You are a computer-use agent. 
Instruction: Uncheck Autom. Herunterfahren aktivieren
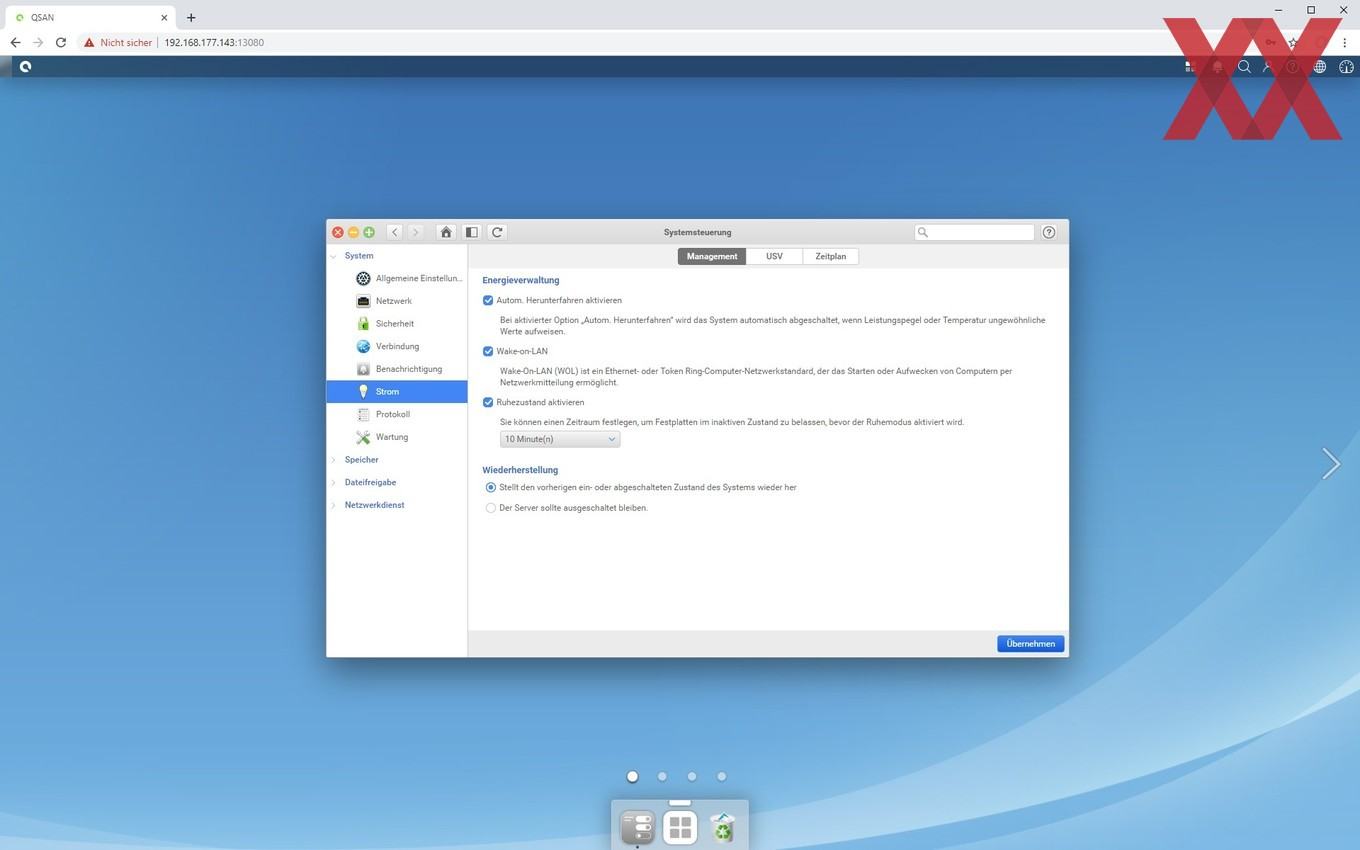point(488,300)
